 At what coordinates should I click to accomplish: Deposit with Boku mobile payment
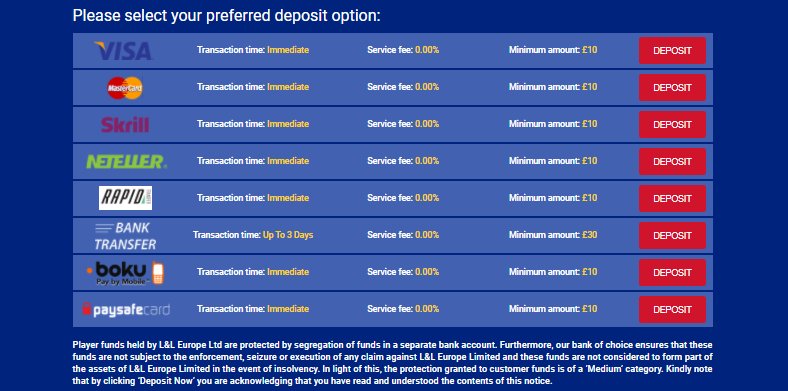click(672, 272)
